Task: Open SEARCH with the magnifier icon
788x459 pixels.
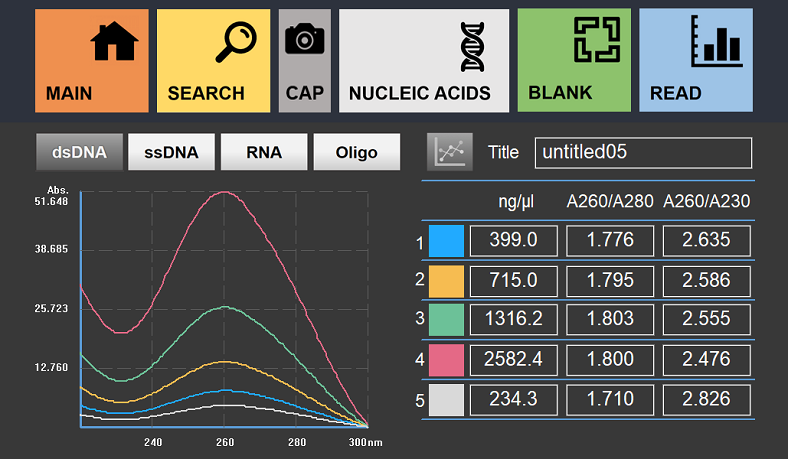Action: click(214, 60)
